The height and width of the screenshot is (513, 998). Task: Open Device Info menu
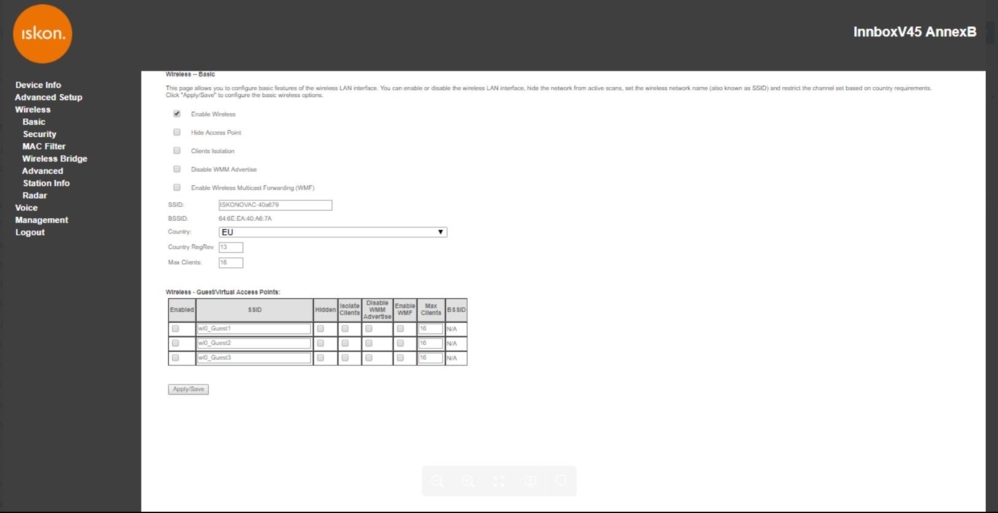click(38, 85)
